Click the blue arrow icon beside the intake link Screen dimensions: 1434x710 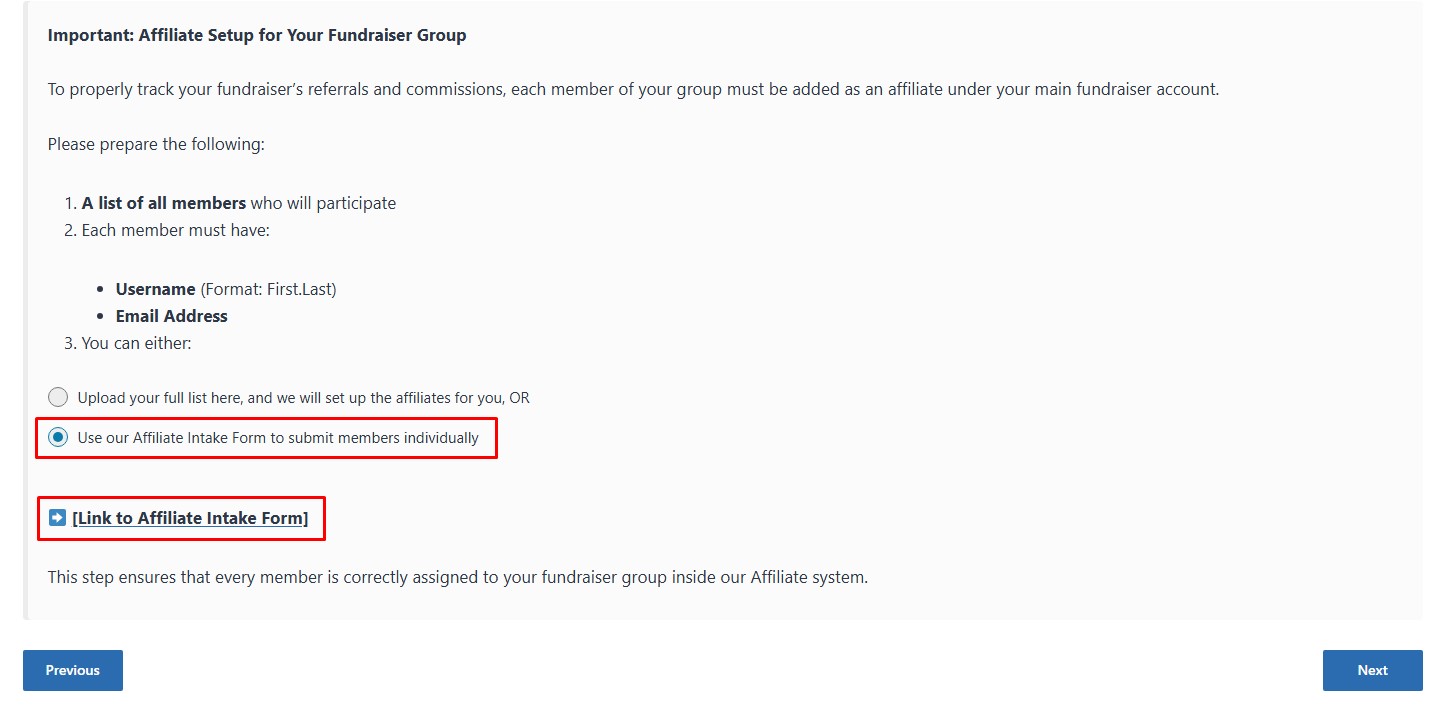[57, 518]
